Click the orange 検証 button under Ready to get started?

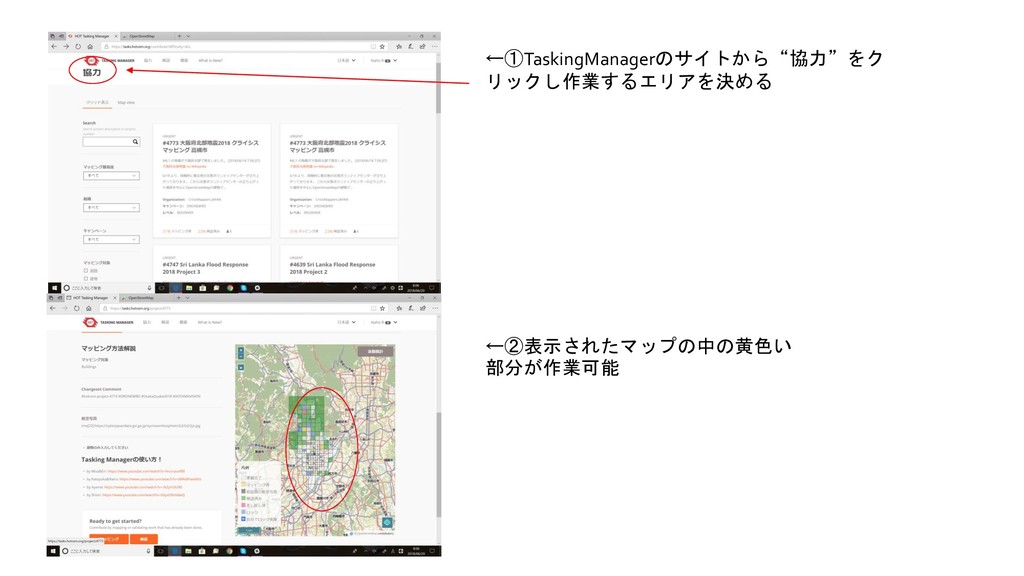(144, 539)
